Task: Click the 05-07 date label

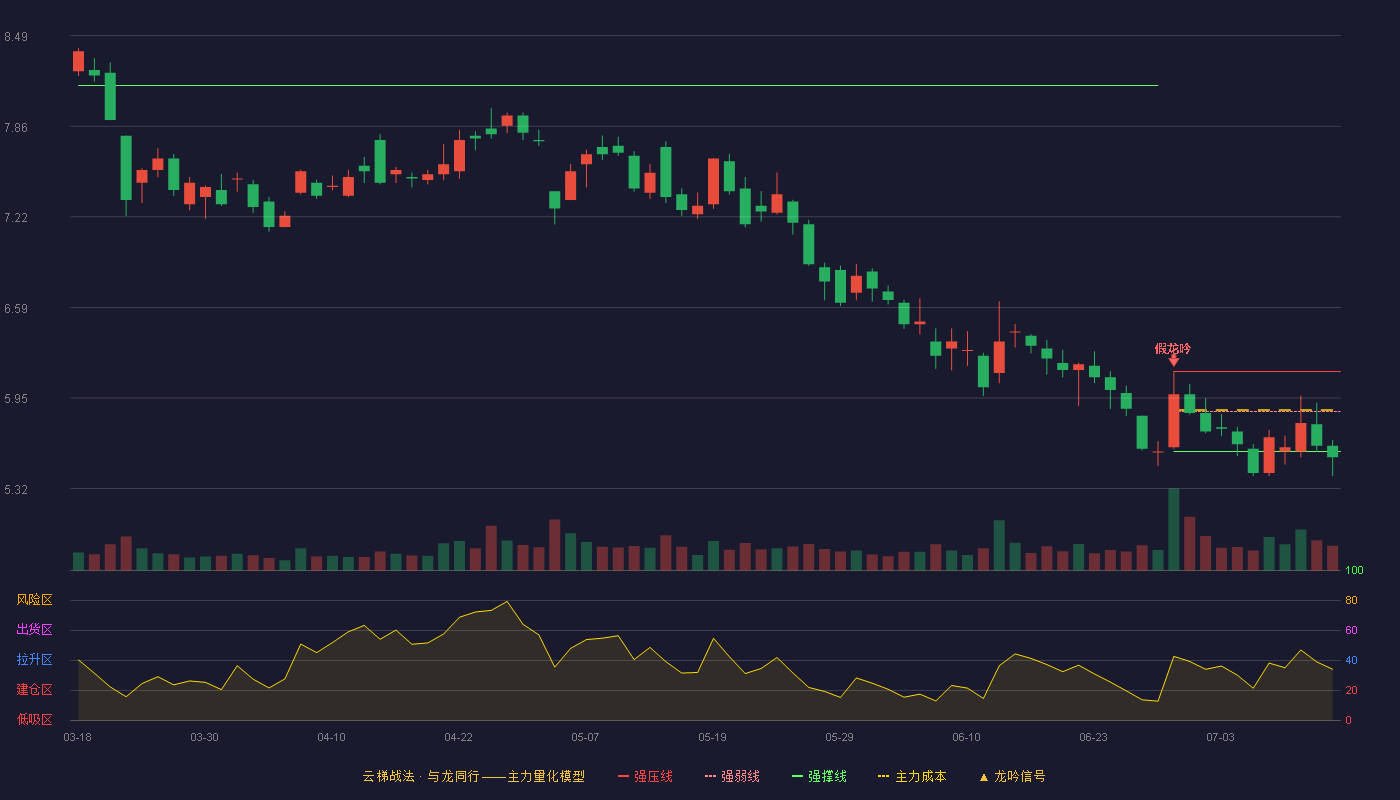Action: [585, 737]
